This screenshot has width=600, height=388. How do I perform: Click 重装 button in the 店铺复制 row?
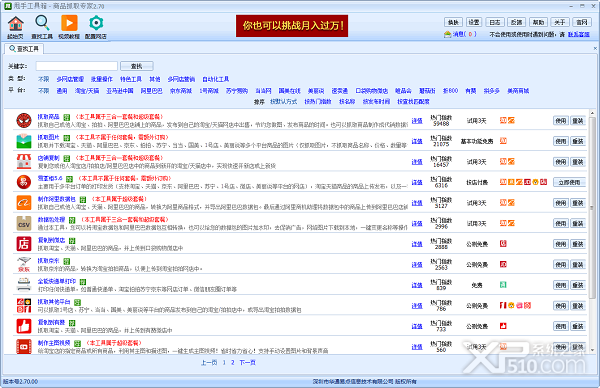click(578, 162)
